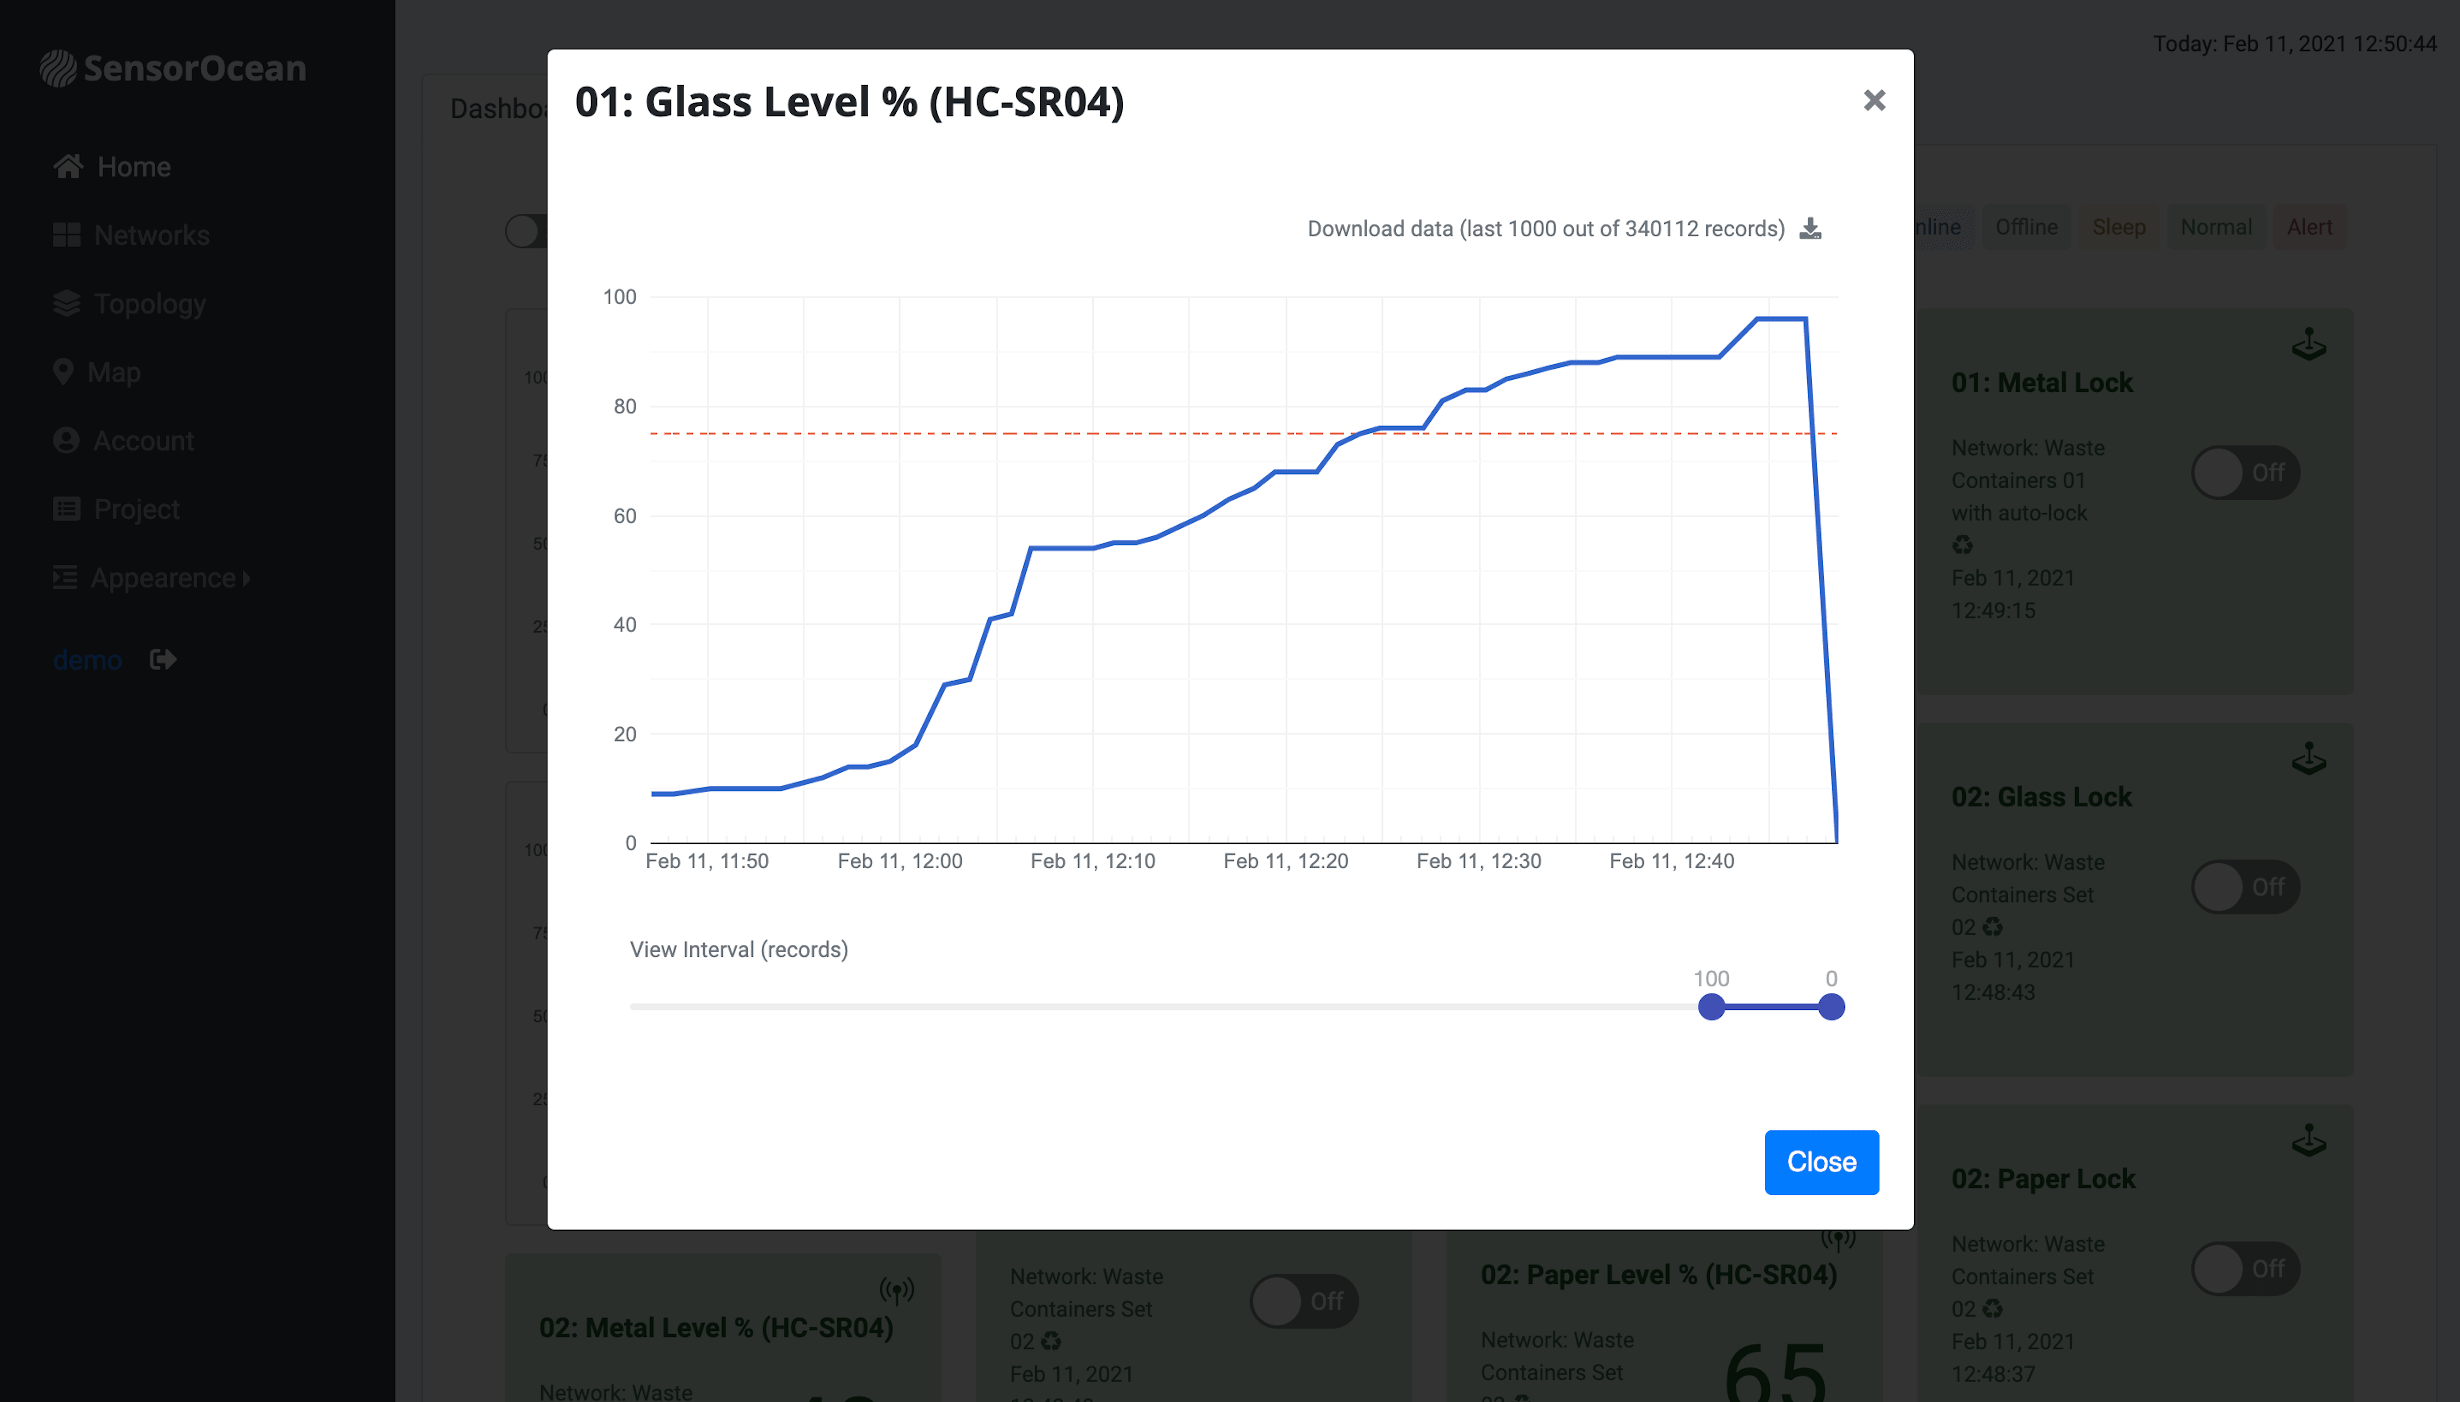2460x1402 pixels.
Task: Open the demo user link
Action: tap(87, 660)
